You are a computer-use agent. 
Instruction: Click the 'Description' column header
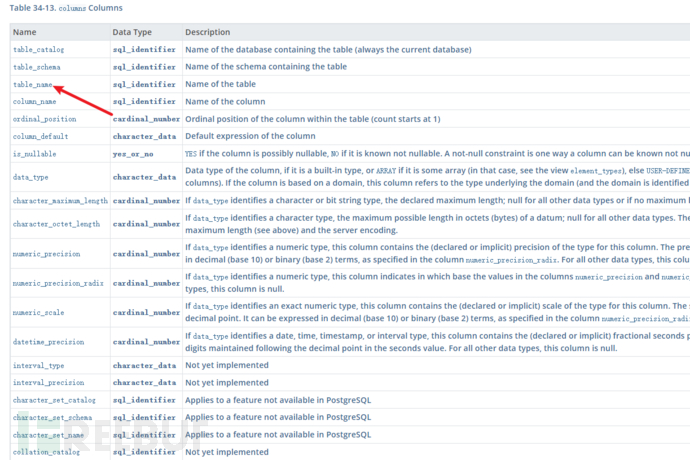click(x=208, y=32)
